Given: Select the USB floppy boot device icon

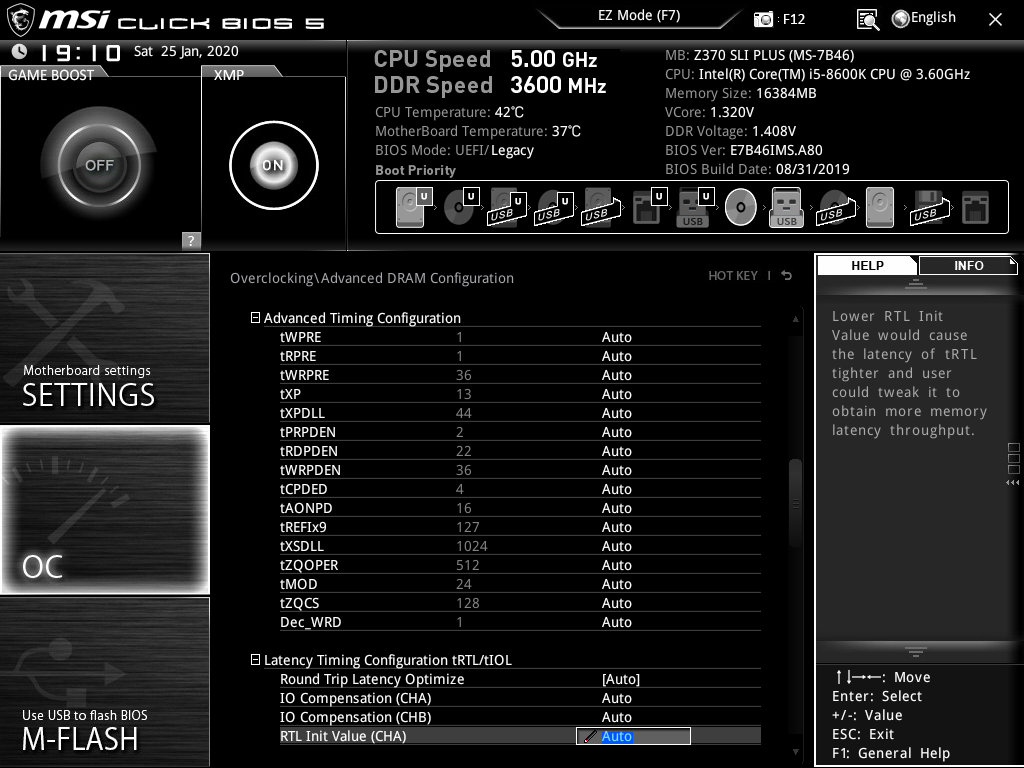Looking at the screenshot, I should point(929,208).
